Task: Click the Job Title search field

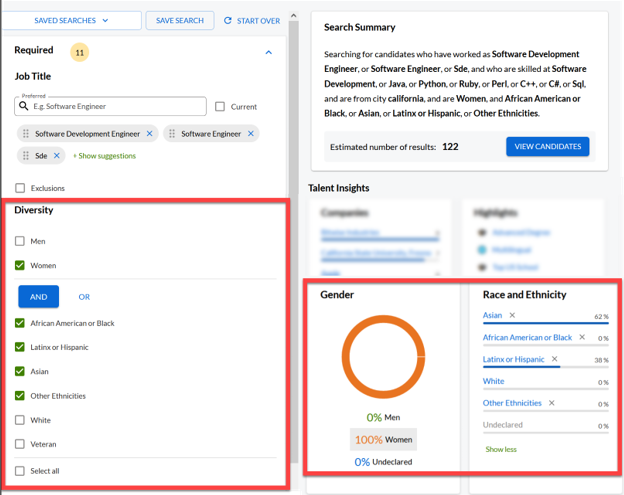Action: (110, 106)
